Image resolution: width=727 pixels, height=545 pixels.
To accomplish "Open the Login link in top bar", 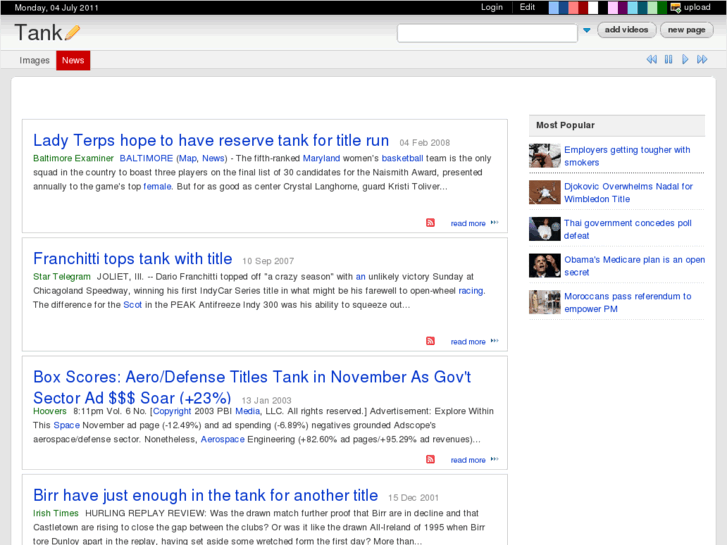I will (x=492, y=7).
